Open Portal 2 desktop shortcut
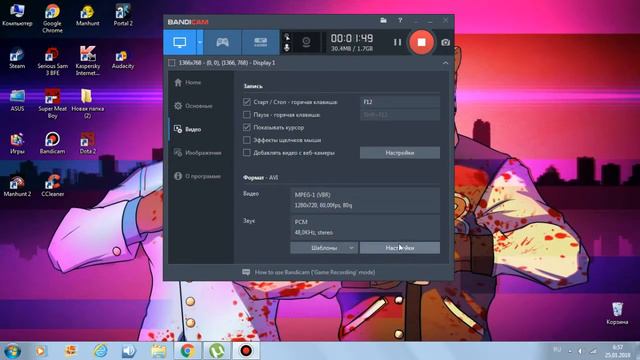 tap(123, 15)
